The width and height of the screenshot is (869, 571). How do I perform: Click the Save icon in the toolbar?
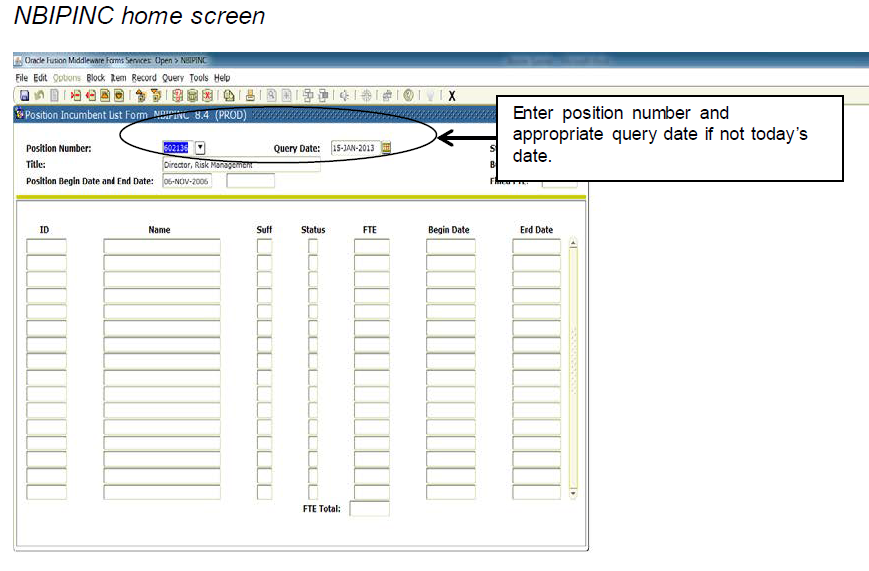coord(23,96)
